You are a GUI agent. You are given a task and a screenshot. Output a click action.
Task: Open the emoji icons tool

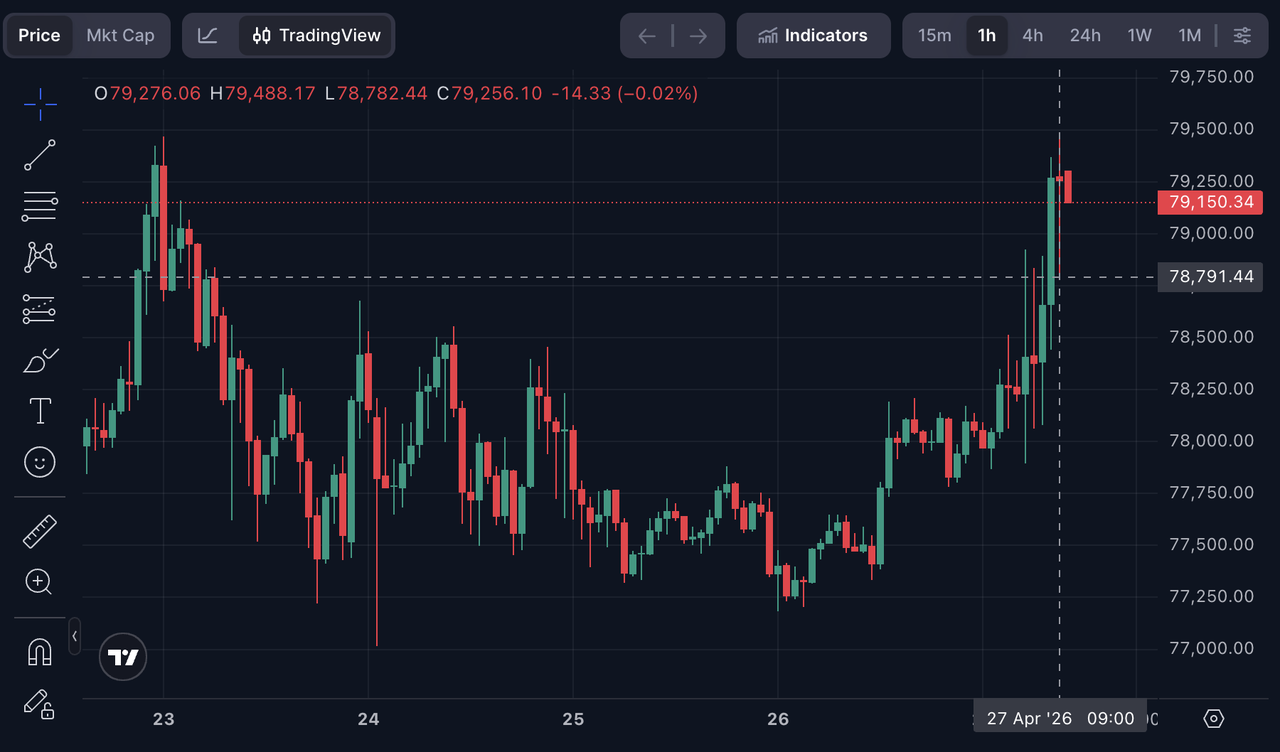tap(40, 462)
